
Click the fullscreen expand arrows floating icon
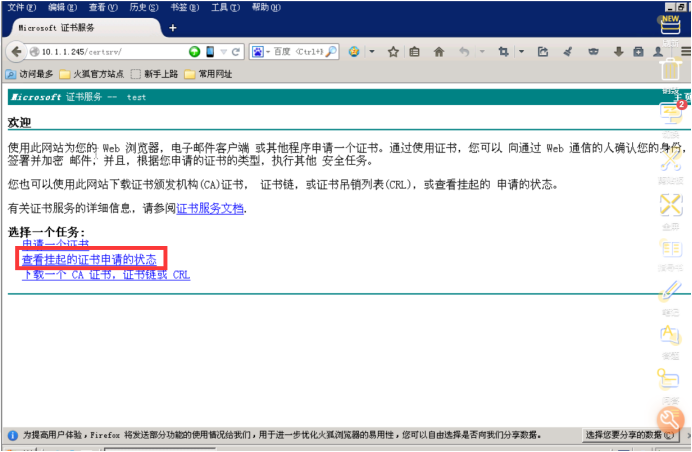(671, 205)
